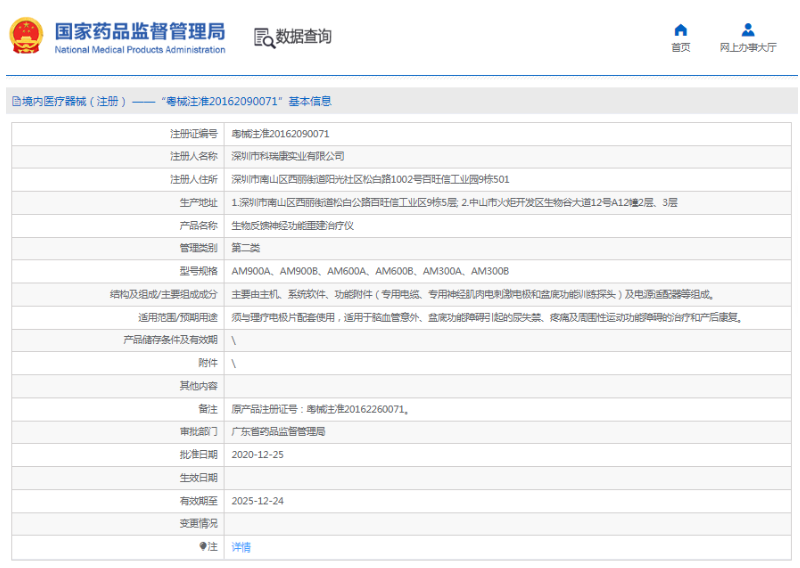
Task: Select the 备注 original registration number text
Action: click(320, 409)
